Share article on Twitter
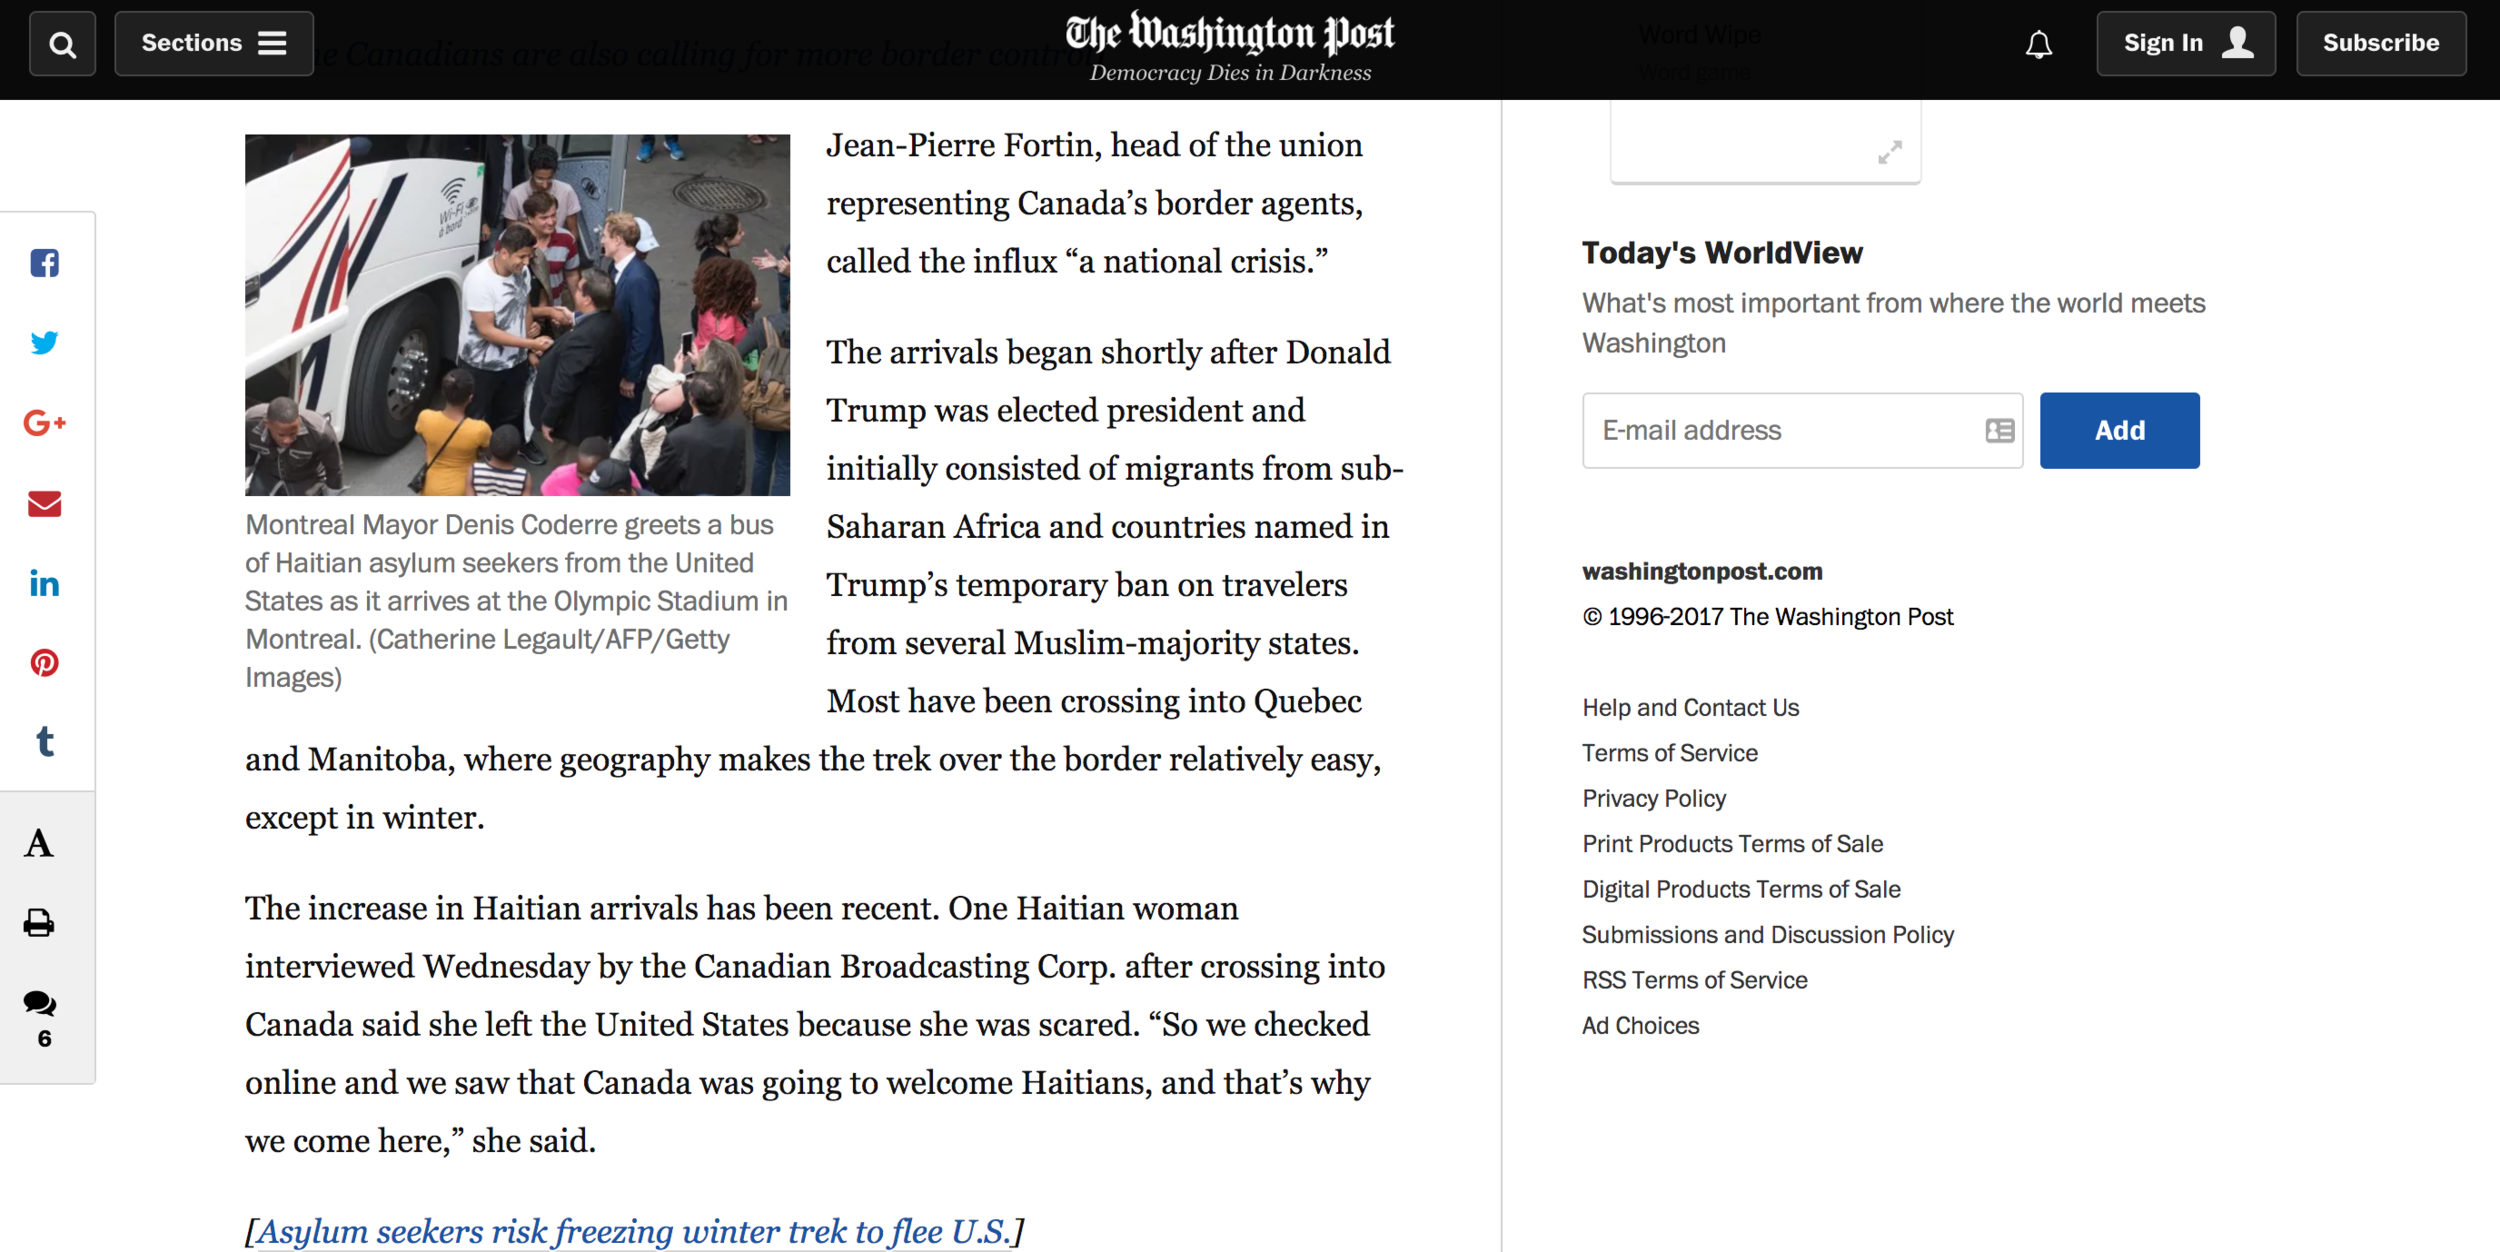Image resolution: width=2500 pixels, height=1252 pixels. point(44,343)
